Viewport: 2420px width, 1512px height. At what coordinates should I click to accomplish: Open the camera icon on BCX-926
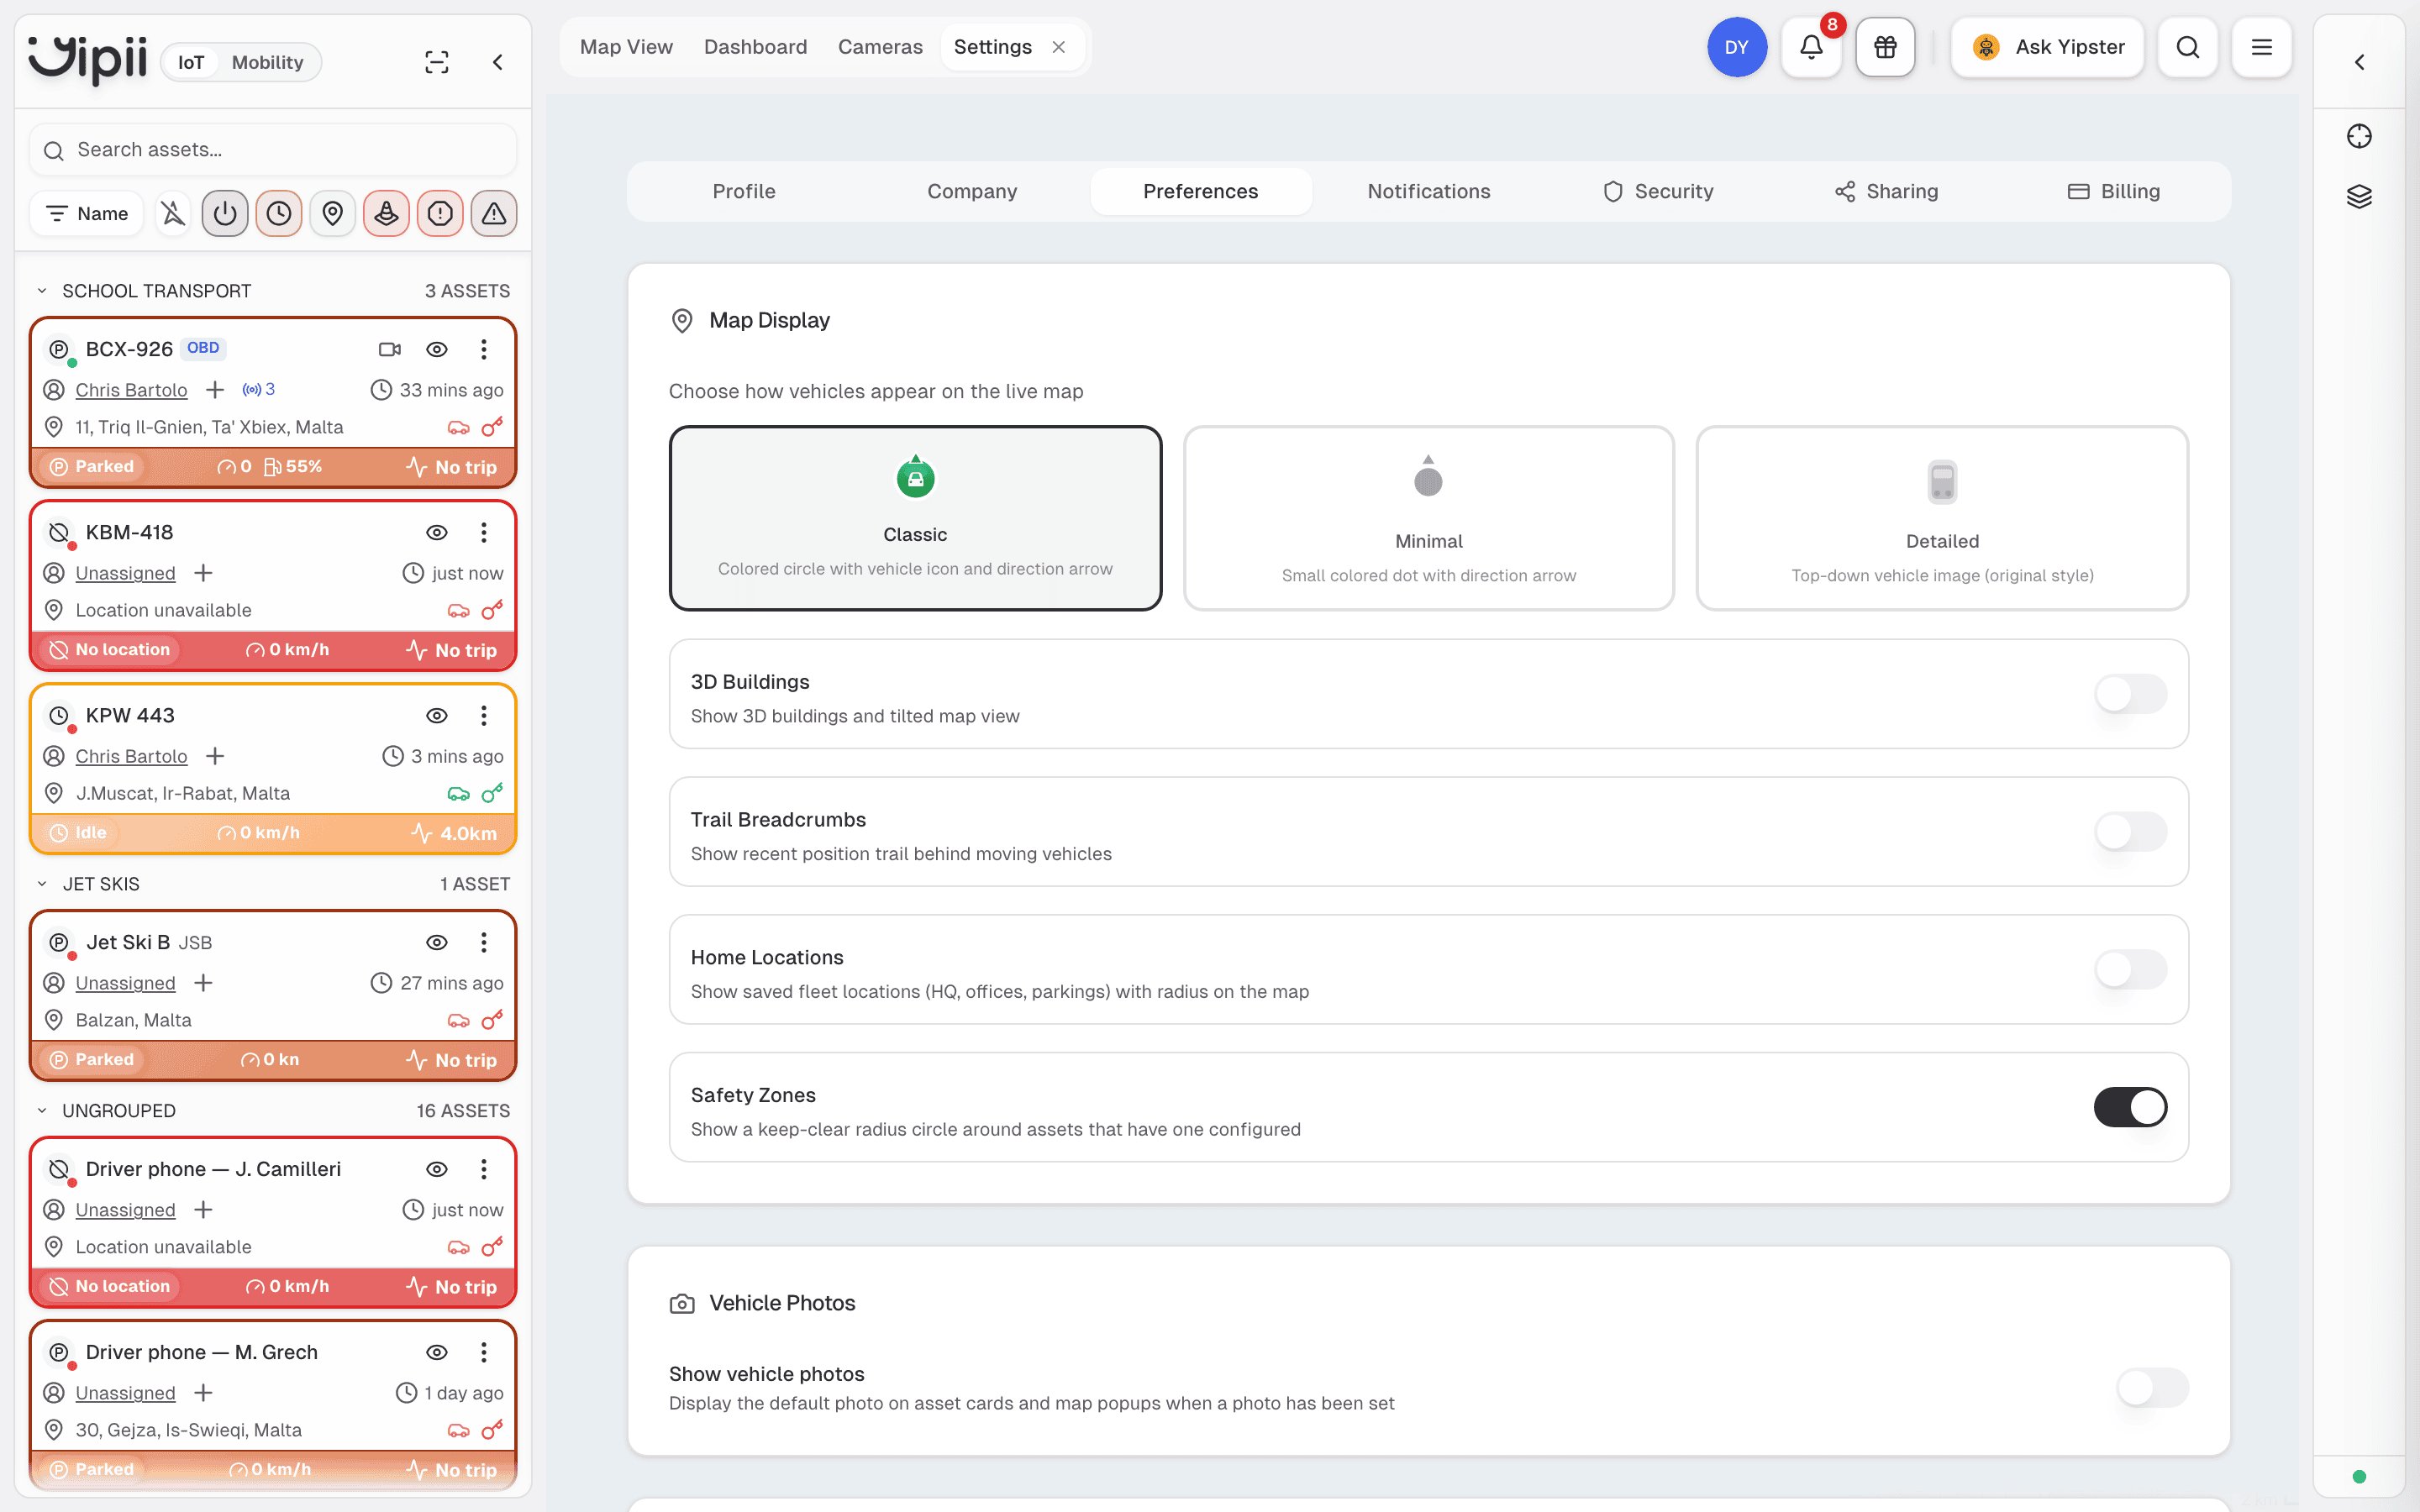390,349
